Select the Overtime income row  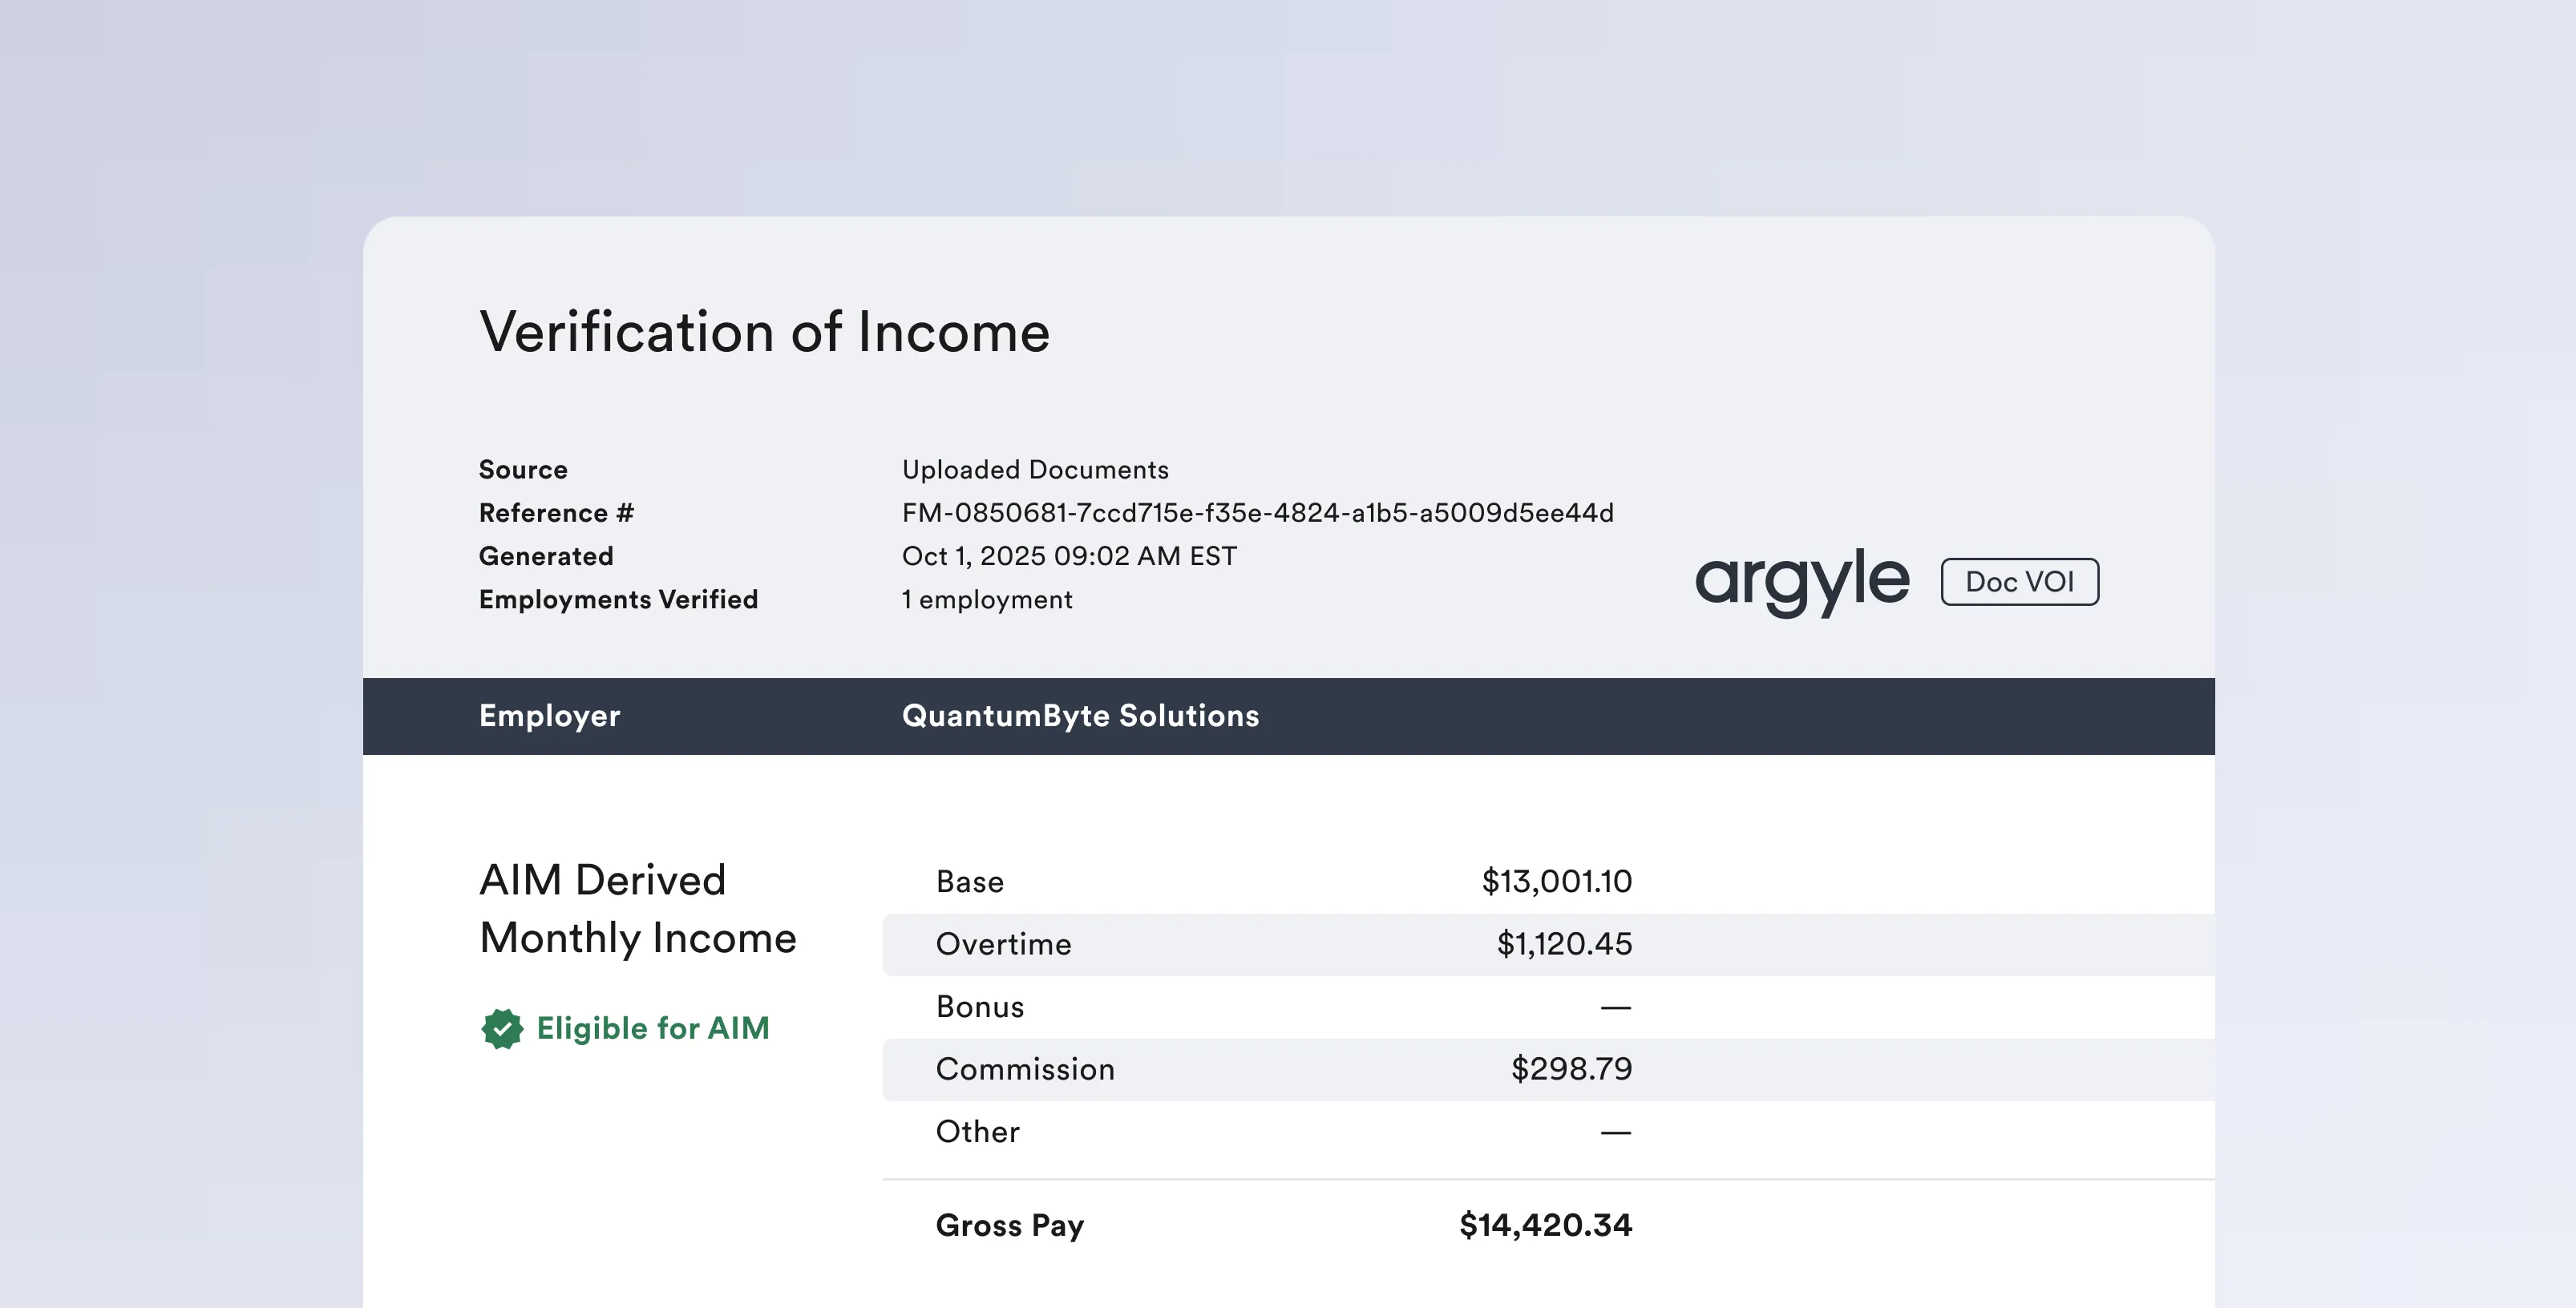click(1003, 944)
